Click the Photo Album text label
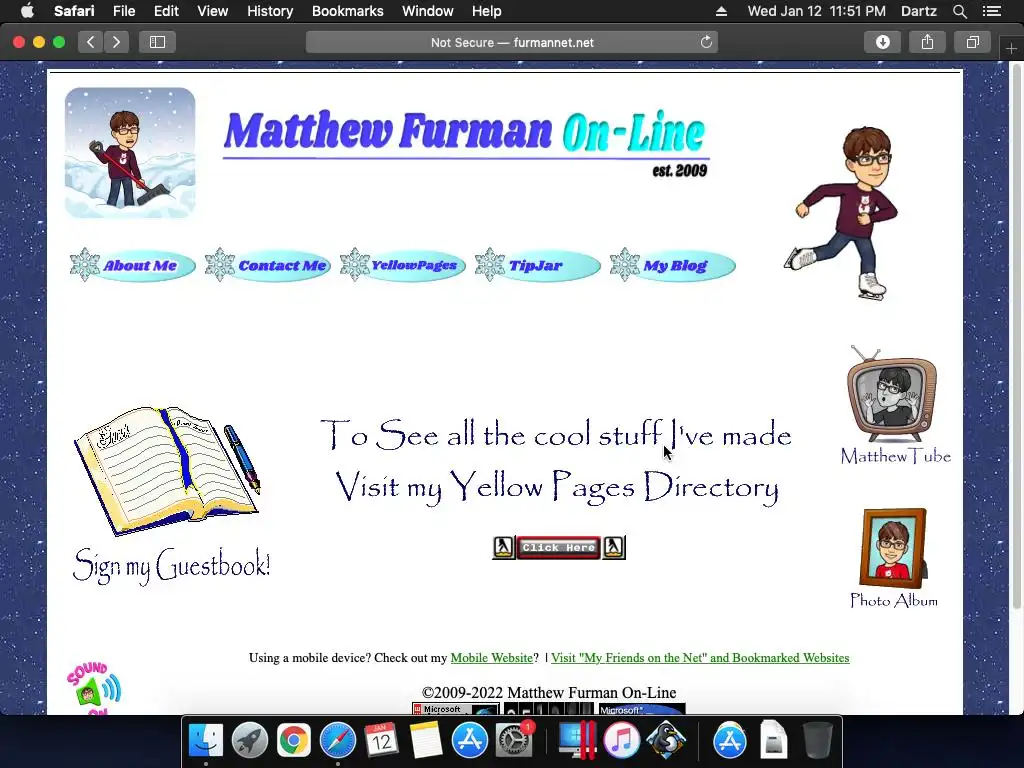The image size is (1024, 768). 893,600
